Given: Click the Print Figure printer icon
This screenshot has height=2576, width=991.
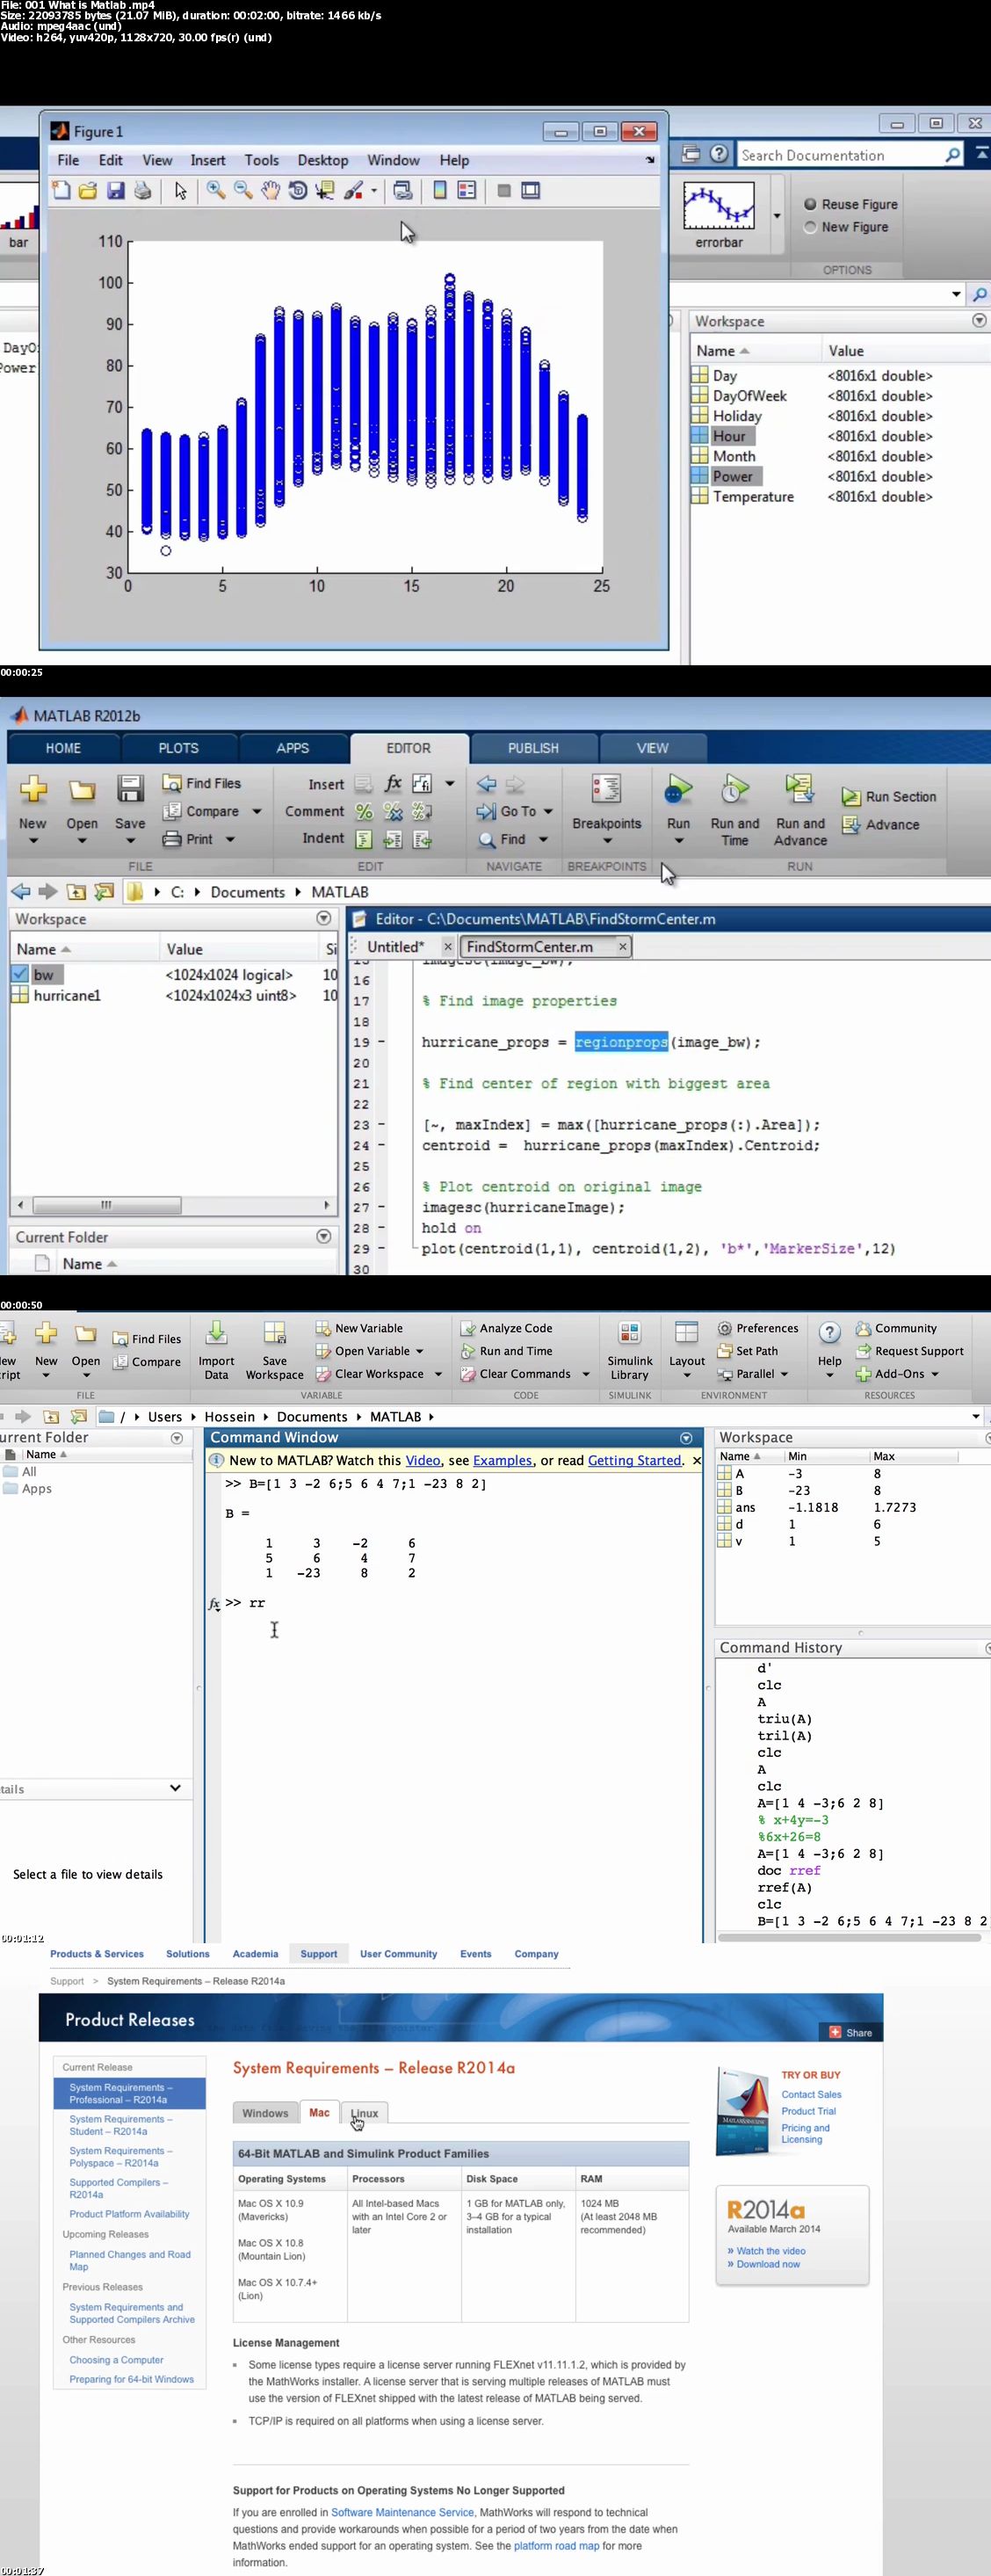Looking at the screenshot, I should pos(142,190).
